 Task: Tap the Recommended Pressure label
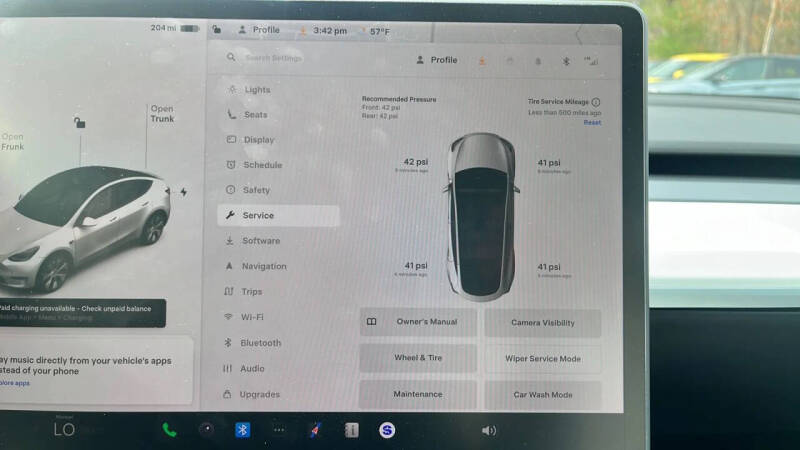399,99
